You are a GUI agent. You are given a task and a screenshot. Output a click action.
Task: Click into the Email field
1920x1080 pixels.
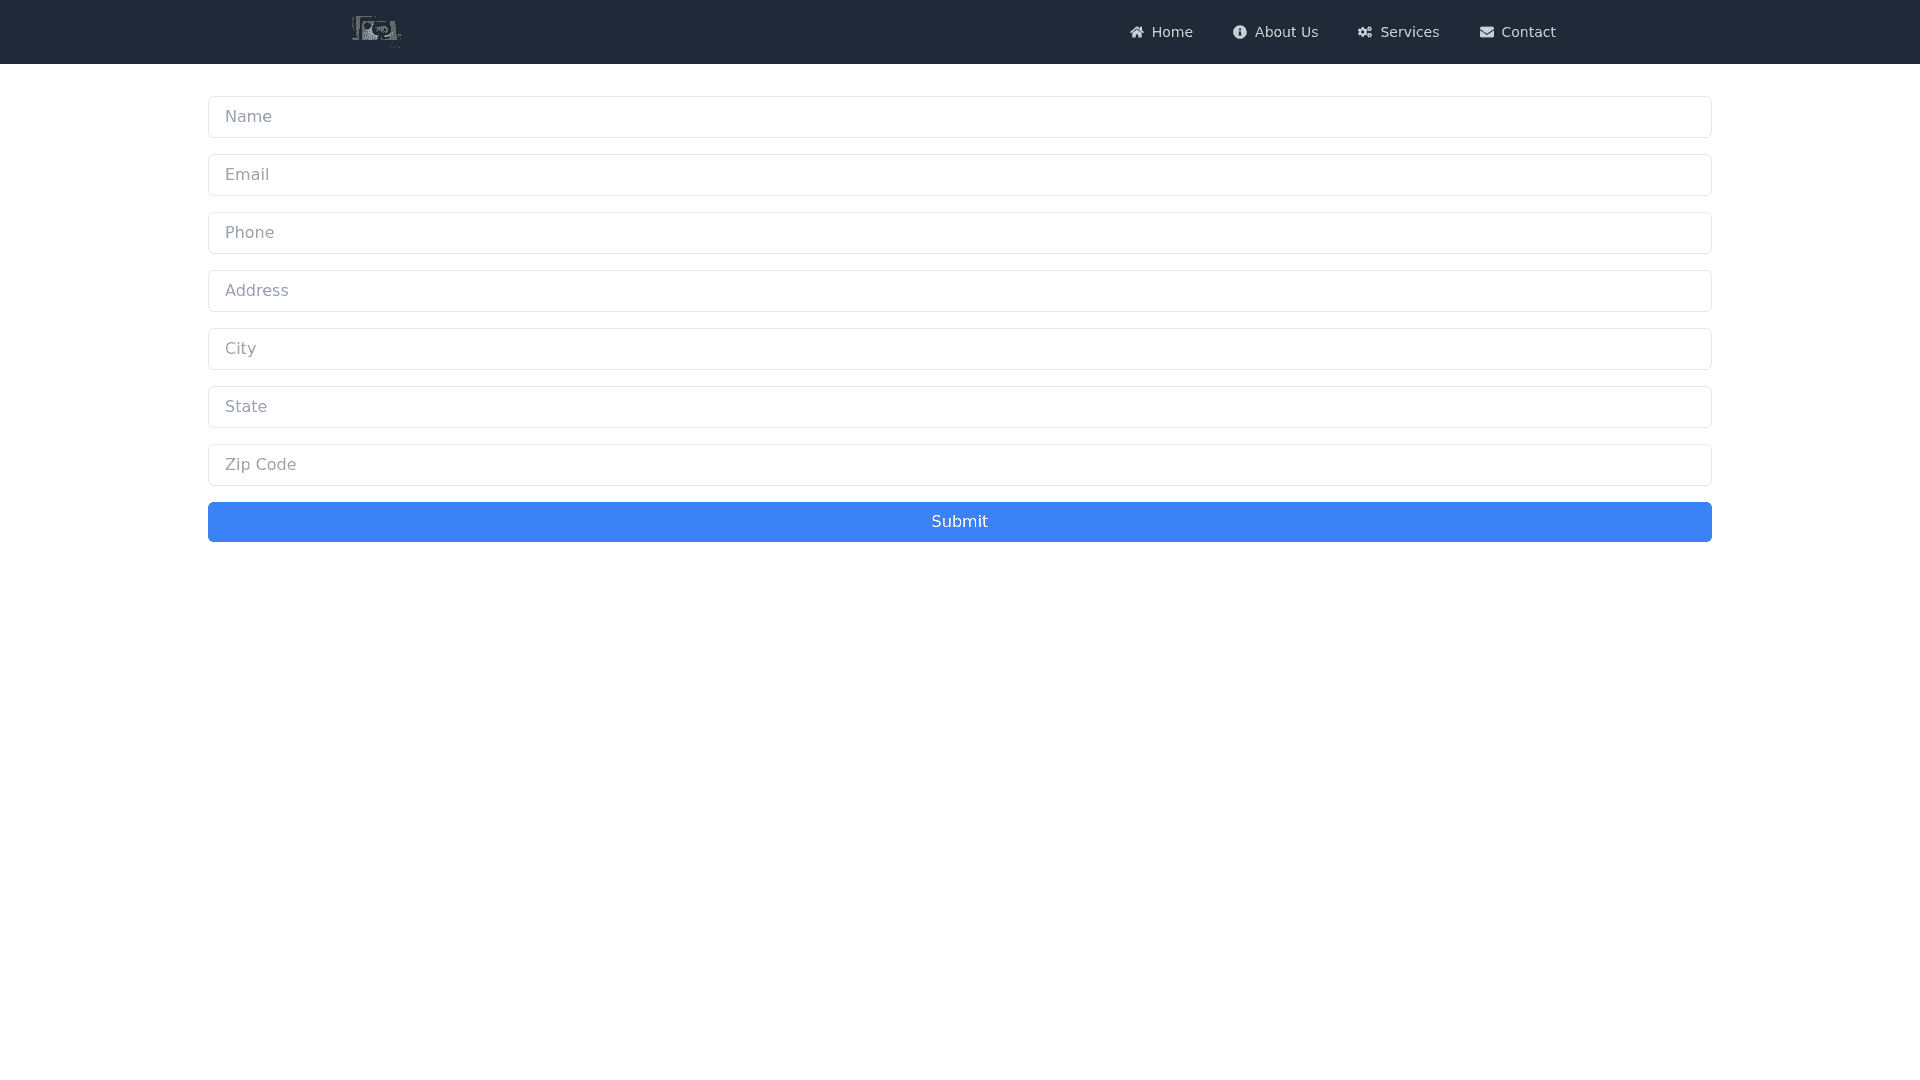[960, 175]
